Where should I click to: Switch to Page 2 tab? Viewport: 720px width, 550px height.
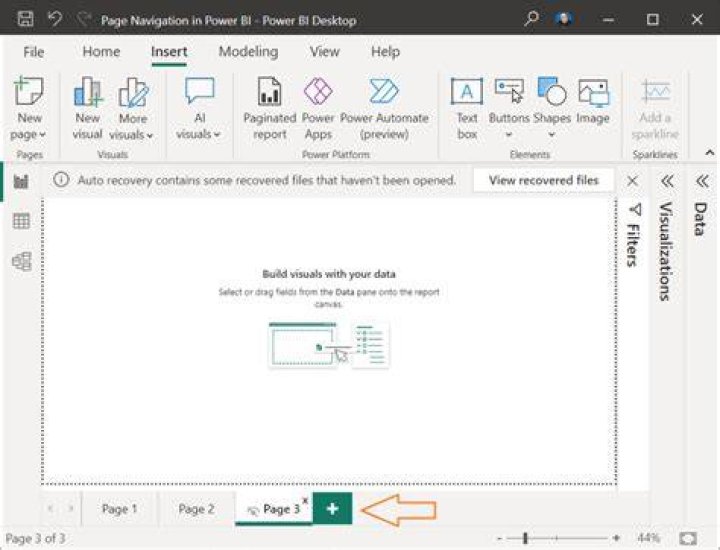[x=196, y=509]
